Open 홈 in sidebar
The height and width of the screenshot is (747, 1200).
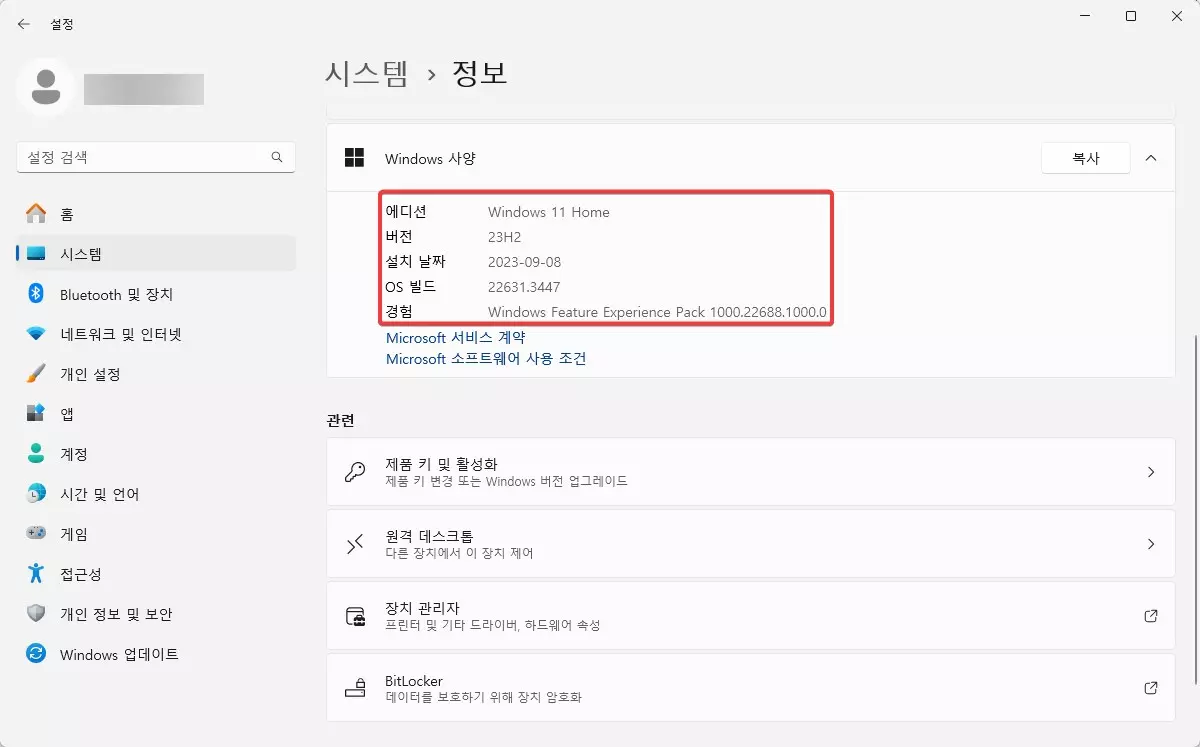(x=156, y=214)
